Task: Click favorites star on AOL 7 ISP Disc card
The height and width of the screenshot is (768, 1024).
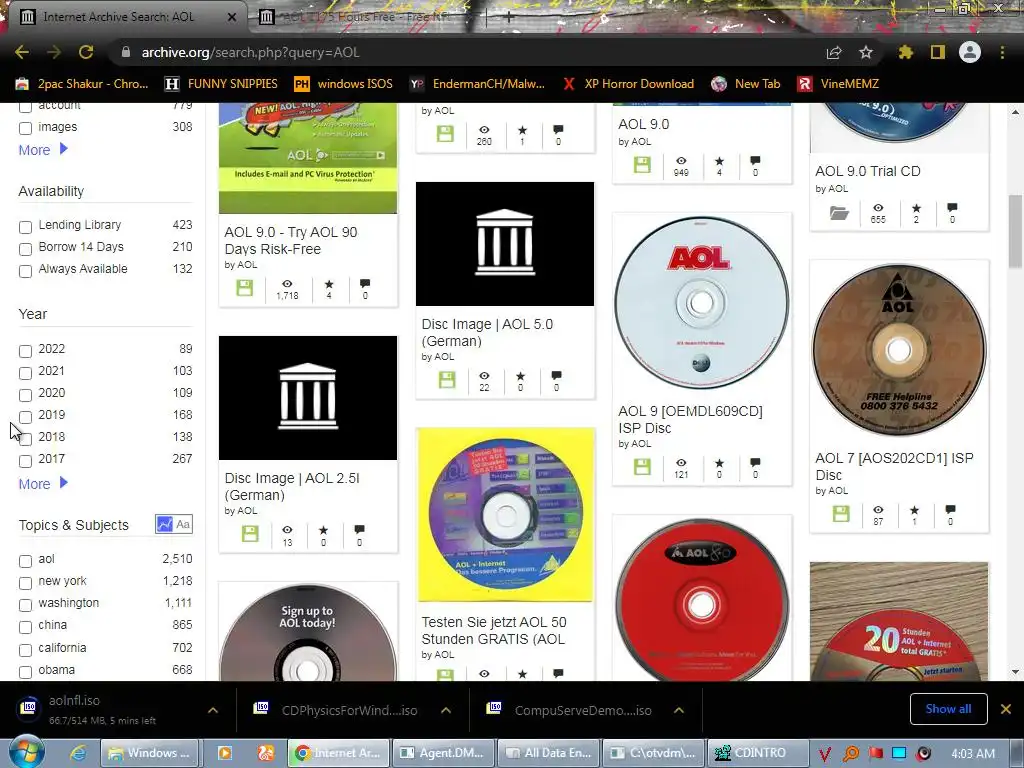Action: [x=914, y=510]
